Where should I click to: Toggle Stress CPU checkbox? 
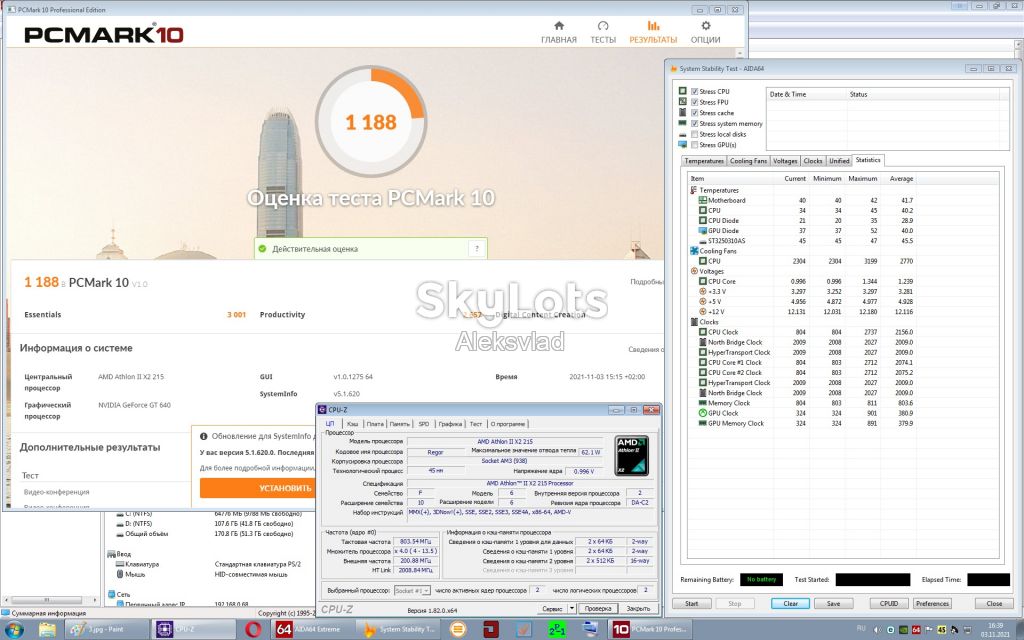694,91
